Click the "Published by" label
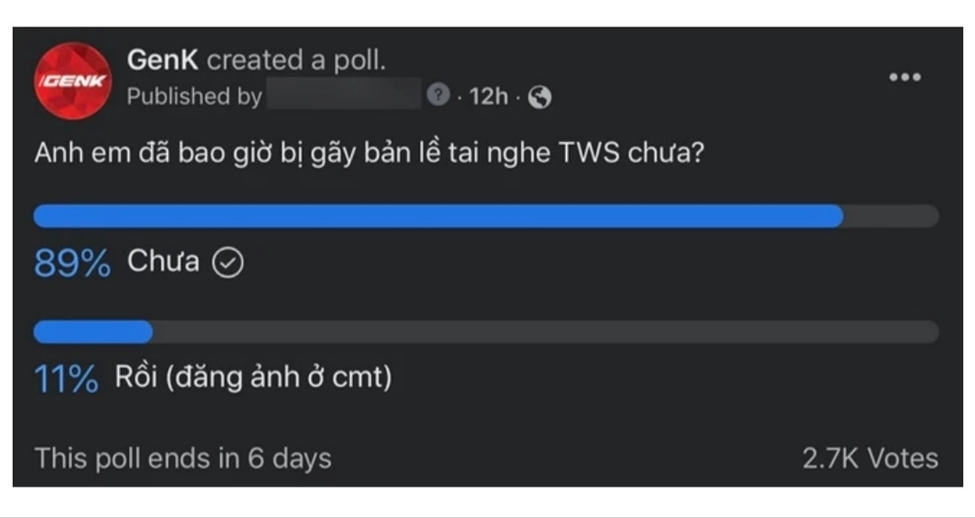 pos(194,96)
